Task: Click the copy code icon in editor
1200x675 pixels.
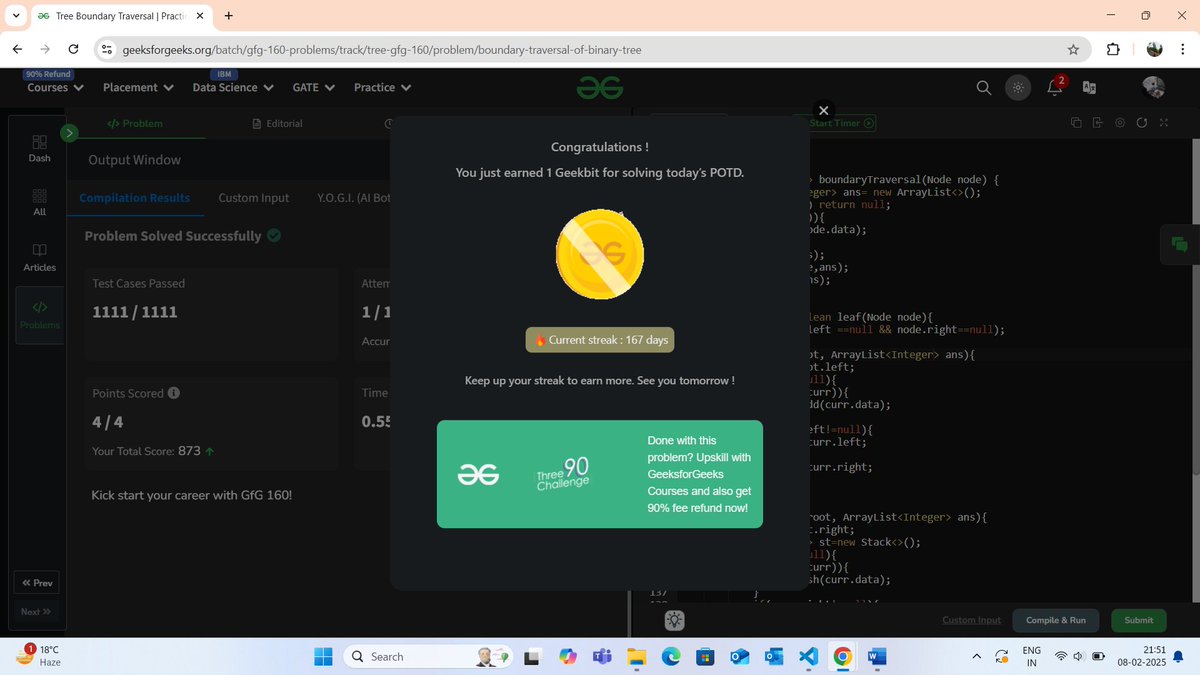Action: 1076,123
